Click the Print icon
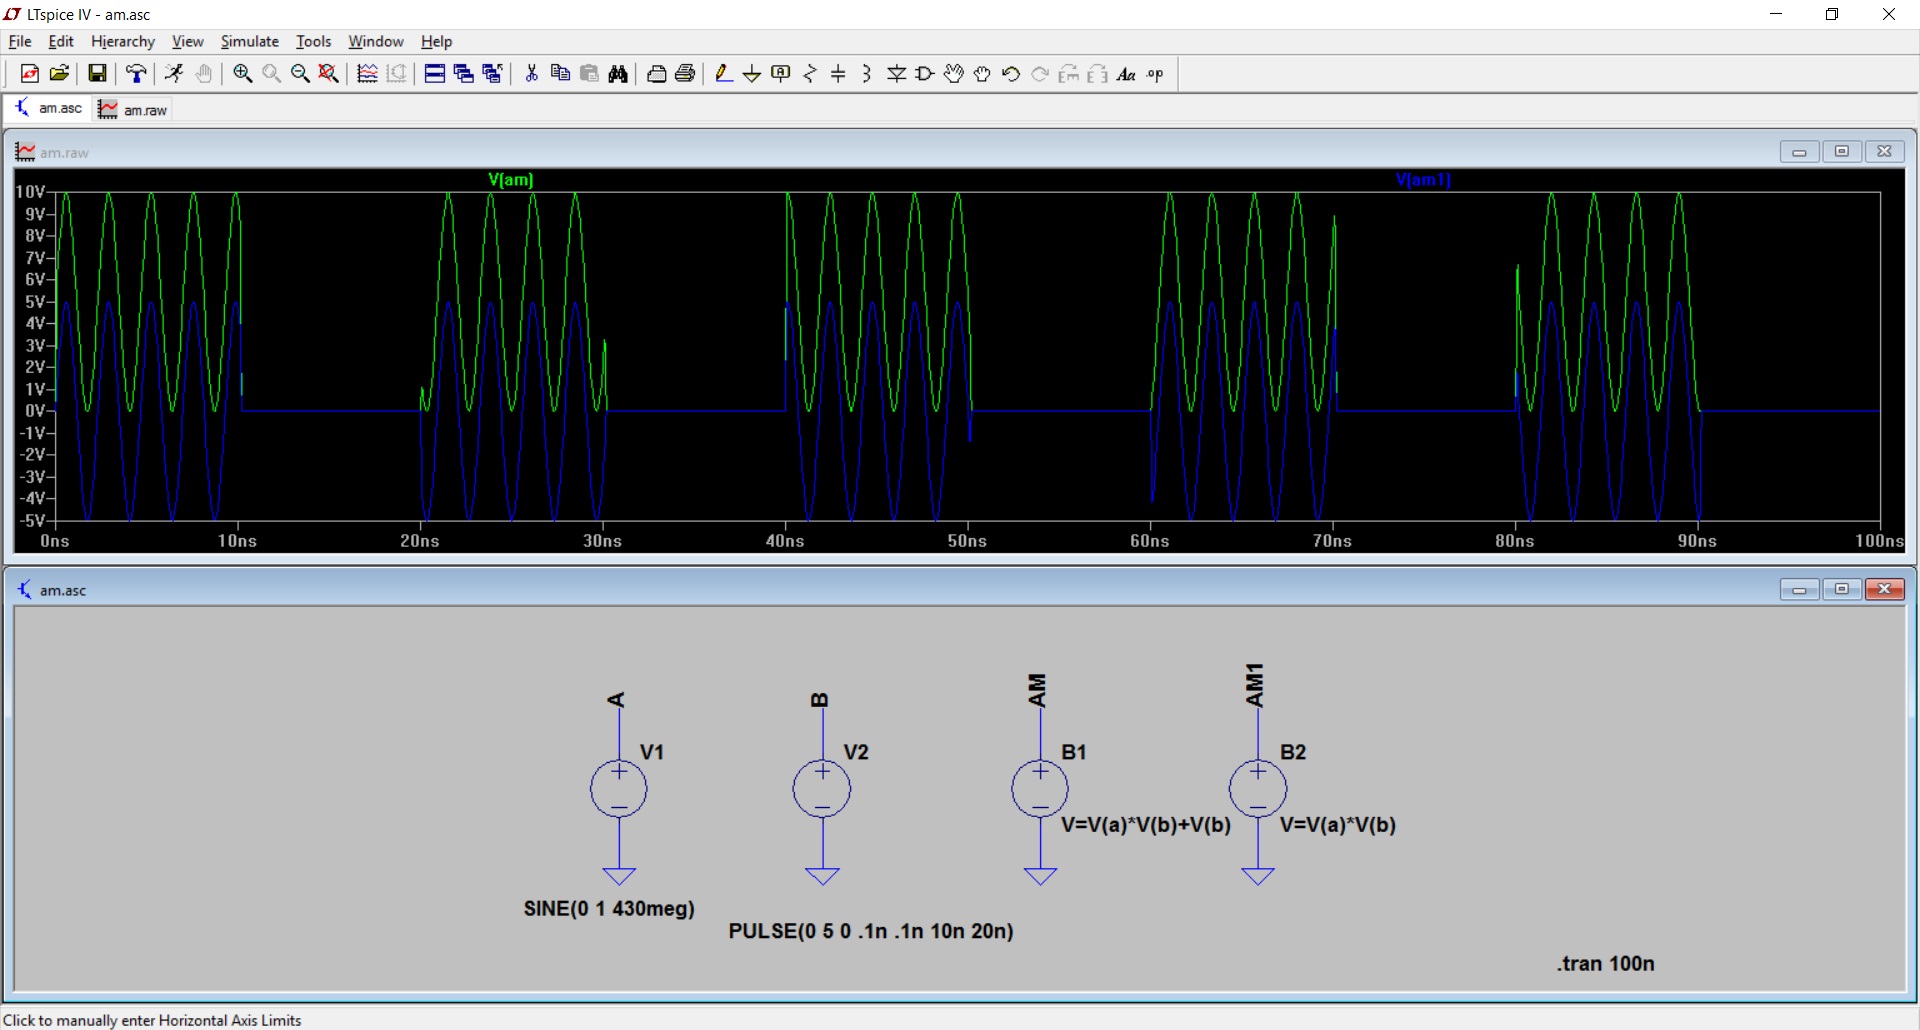 tap(685, 74)
